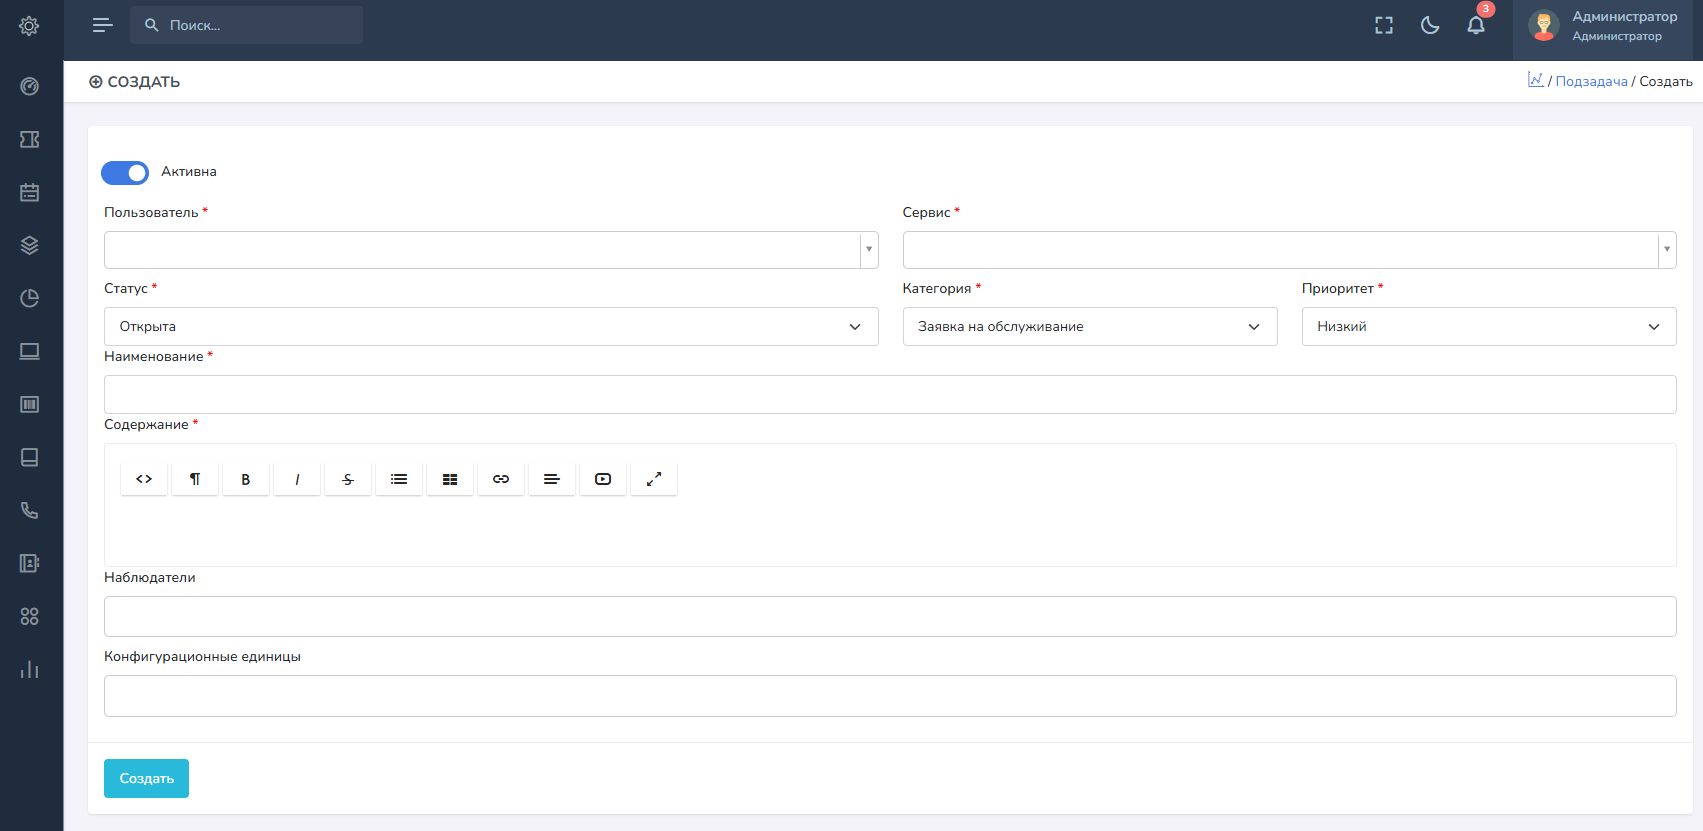Open the Администратор user profile menu
The height and width of the screenshot is (831, 1703).
click(x=1604, y=26)
